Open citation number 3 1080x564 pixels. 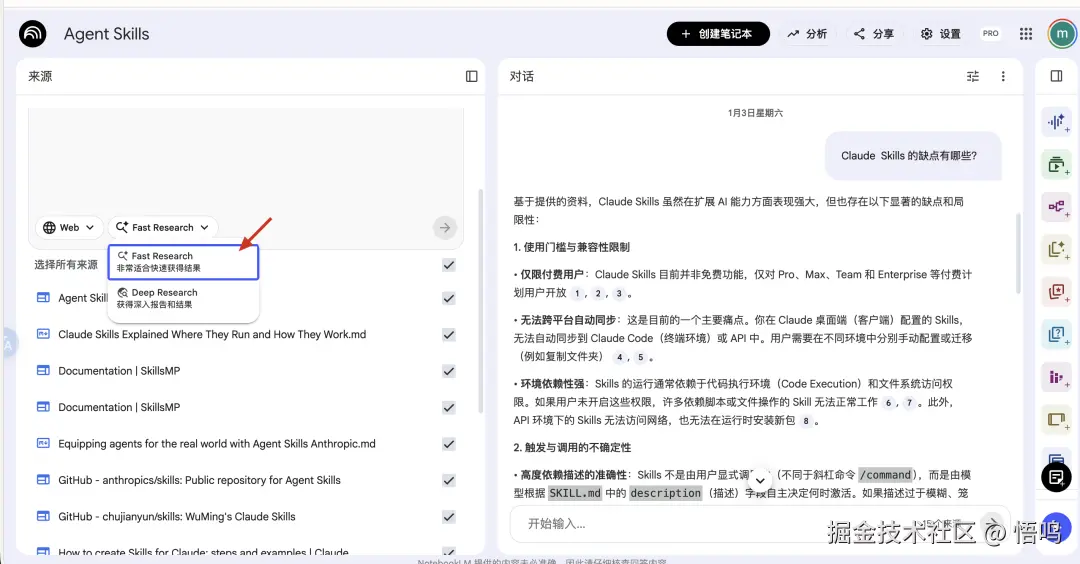(x=619, y=293)
